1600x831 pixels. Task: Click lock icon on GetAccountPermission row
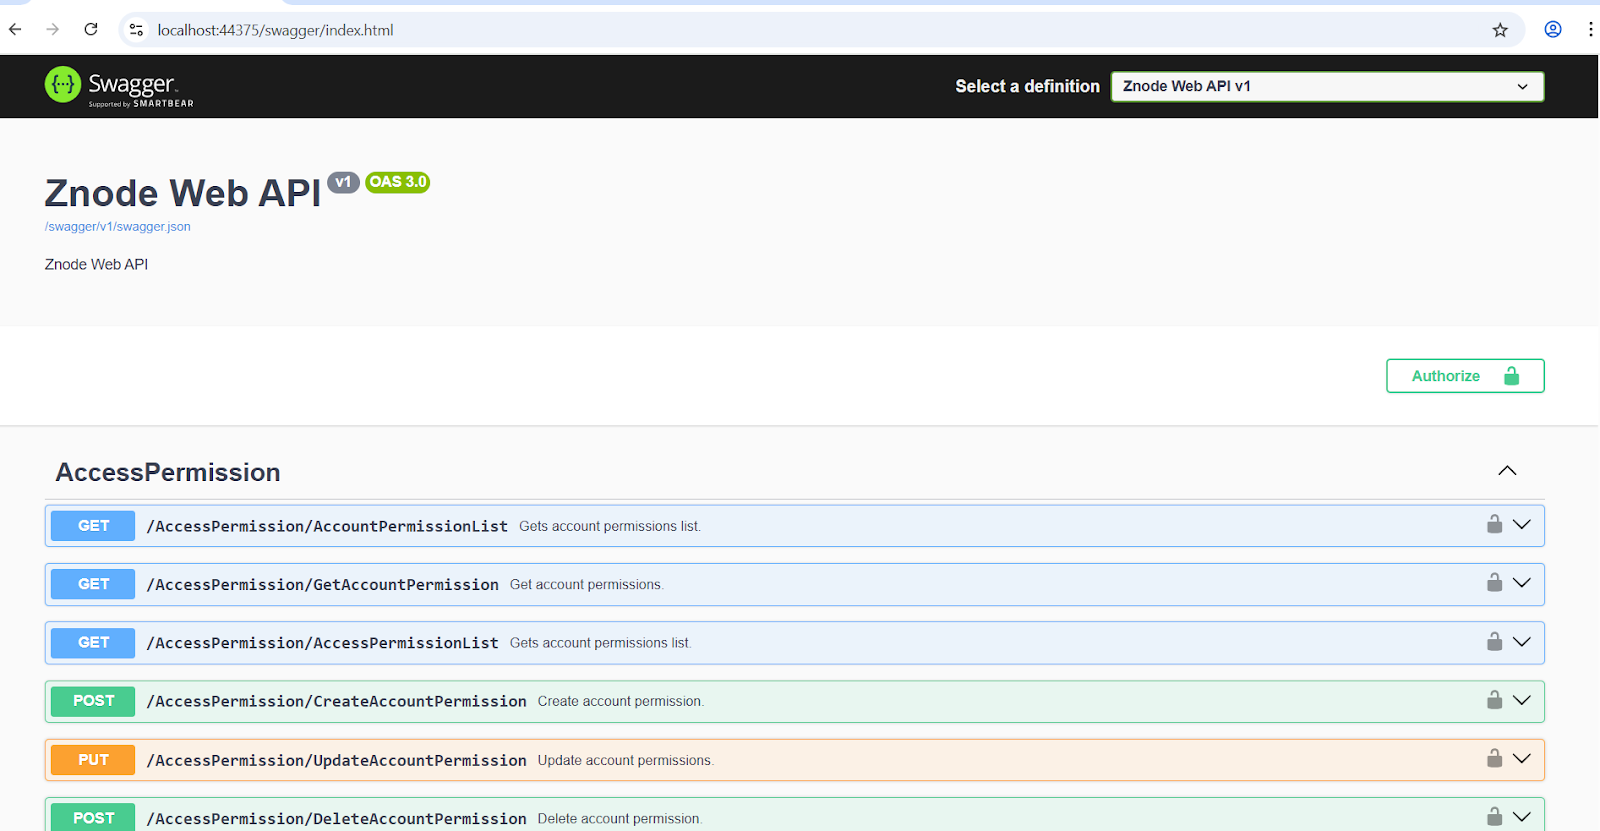point(1494,582)
